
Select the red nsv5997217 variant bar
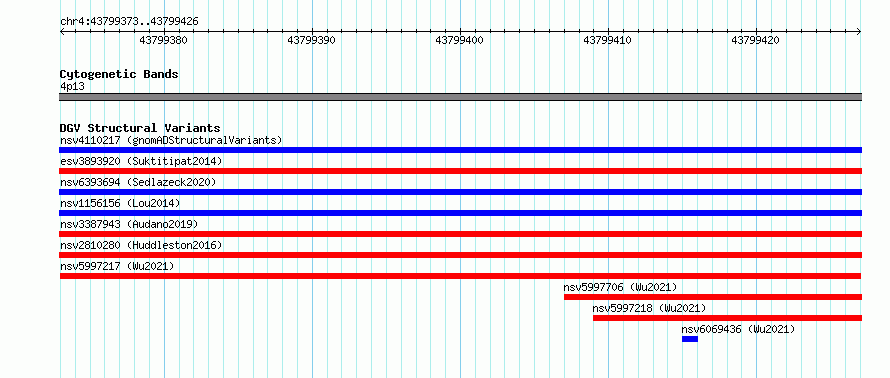tap(460, 276)
